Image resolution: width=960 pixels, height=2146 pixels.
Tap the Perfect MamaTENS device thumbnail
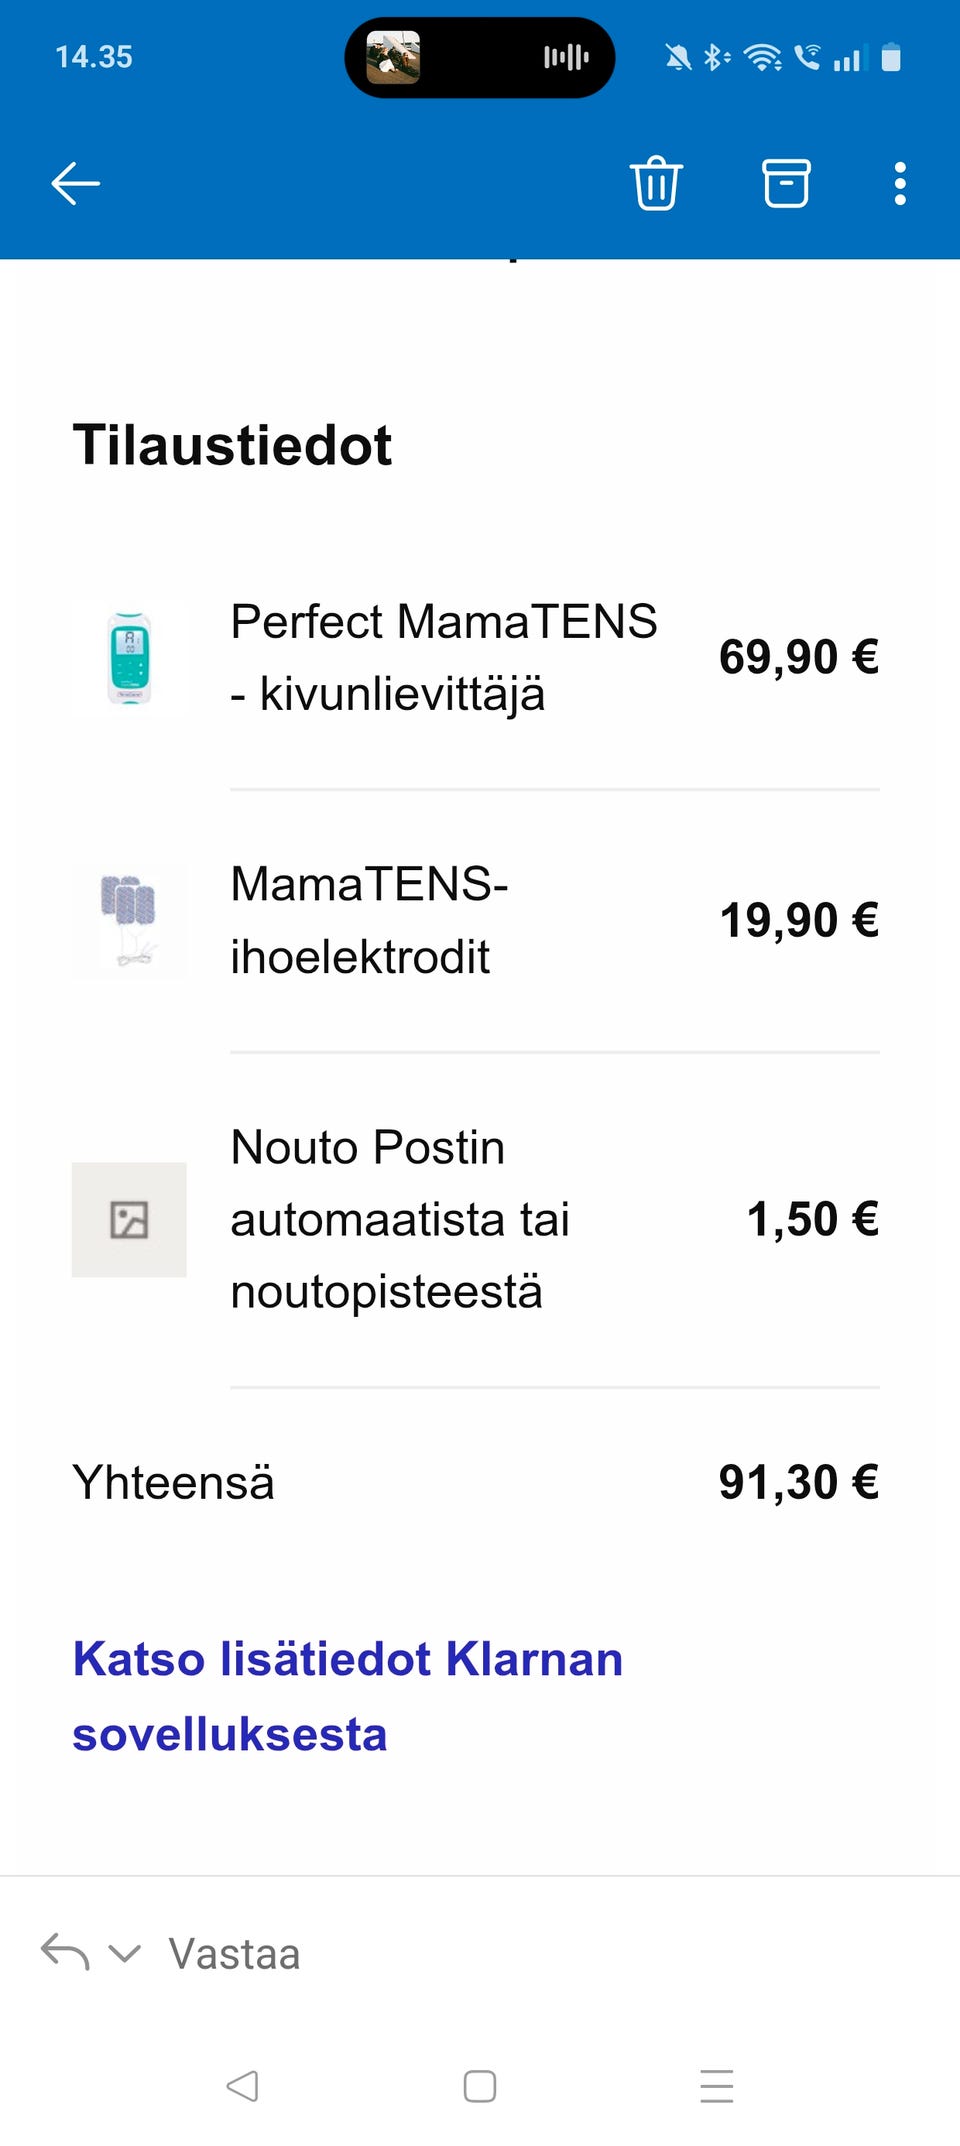click(x=129, y=659)
